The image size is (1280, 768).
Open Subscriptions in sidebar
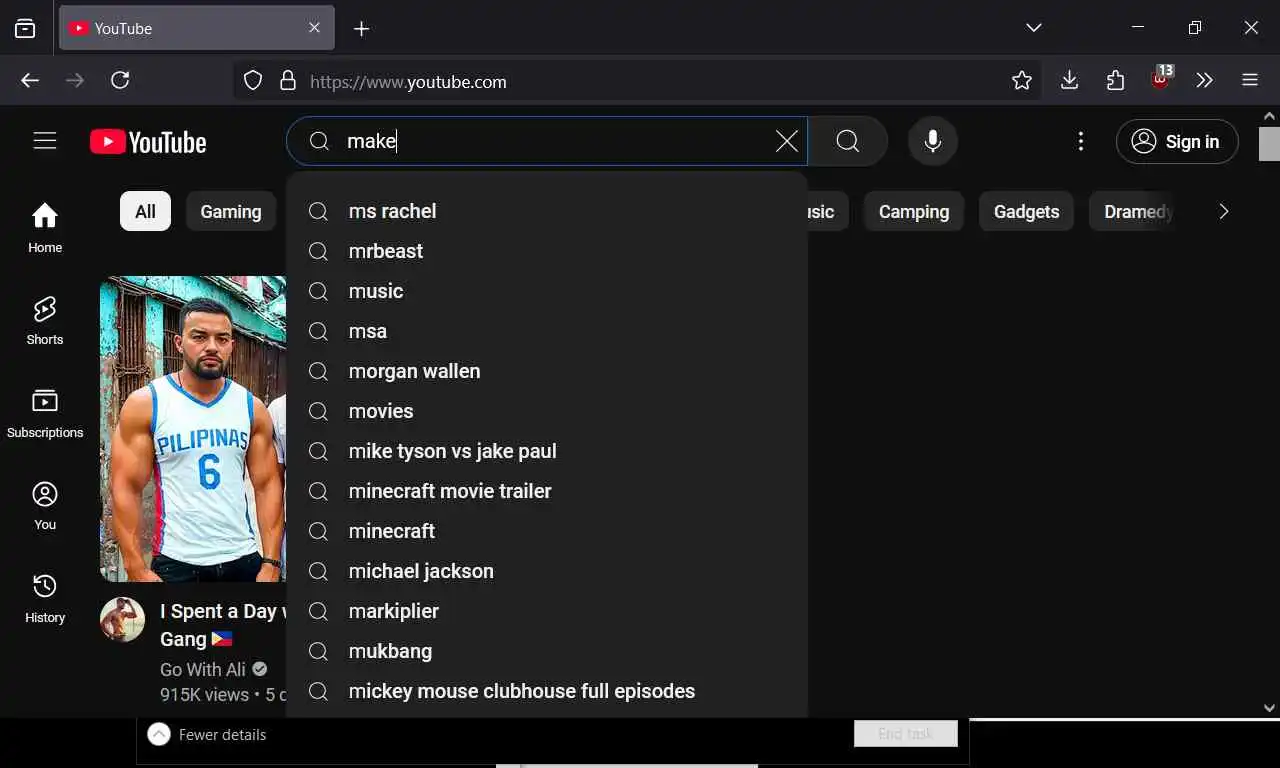tap(45, 414)
